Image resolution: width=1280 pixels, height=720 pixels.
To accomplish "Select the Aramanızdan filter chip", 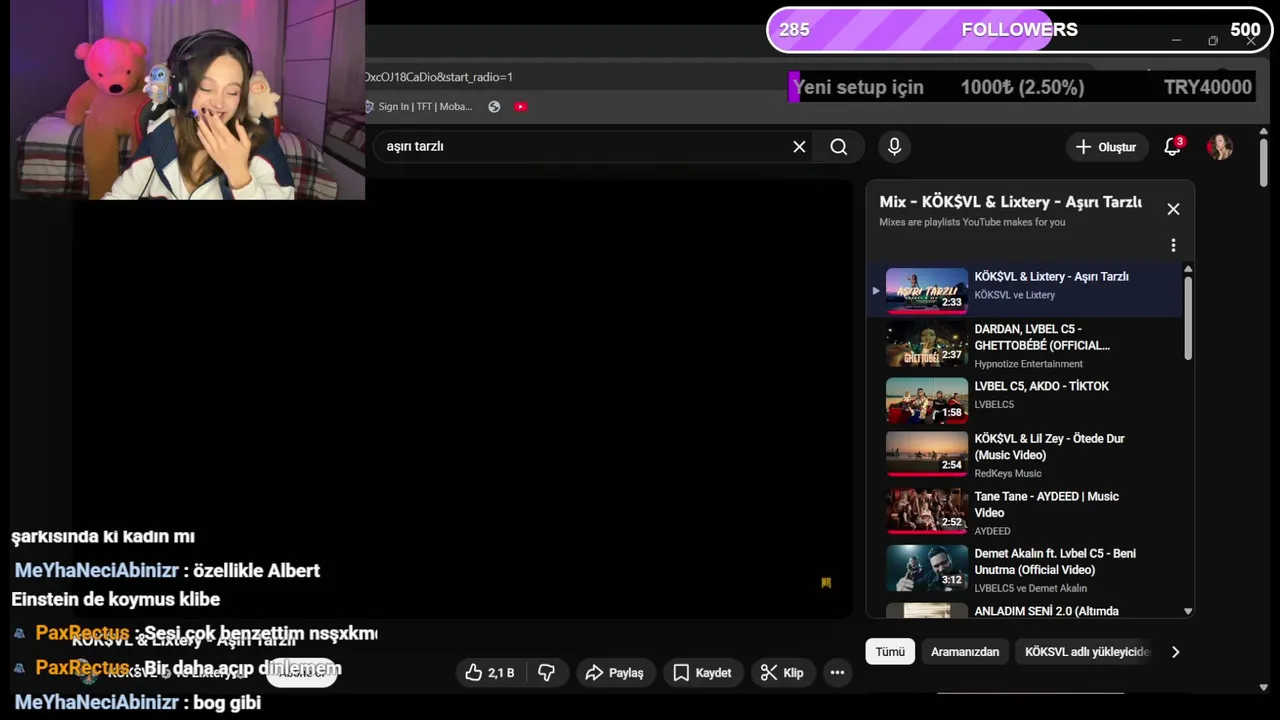I will click(x=965, y=652).
